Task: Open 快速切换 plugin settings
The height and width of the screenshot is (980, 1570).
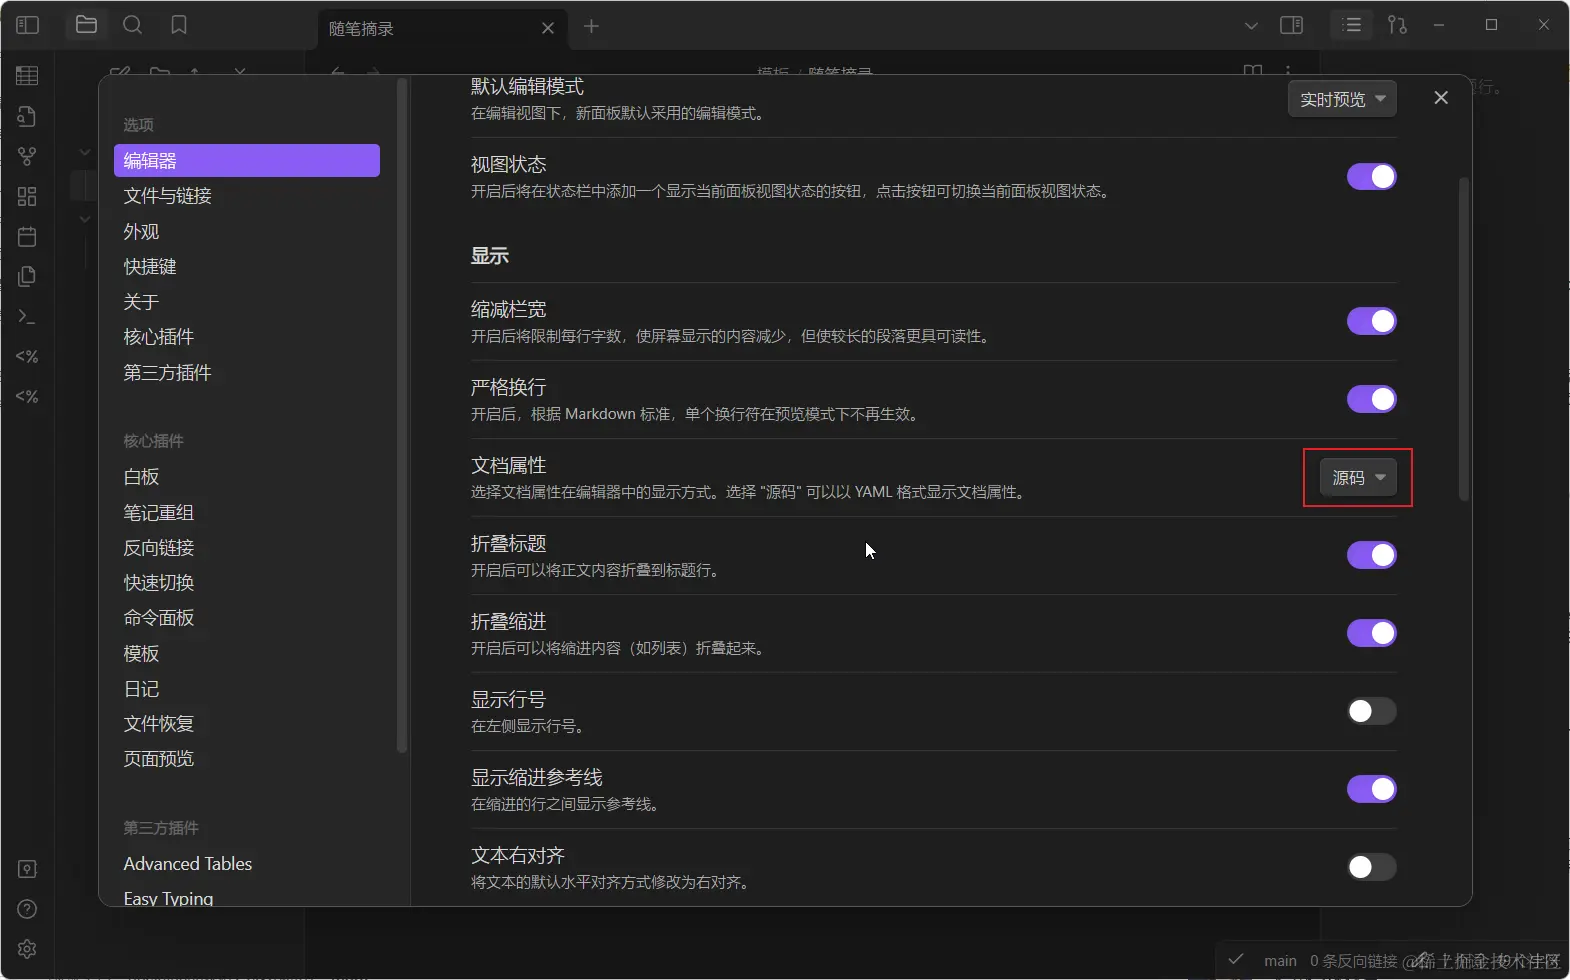Action: click(x=247, y=583)
